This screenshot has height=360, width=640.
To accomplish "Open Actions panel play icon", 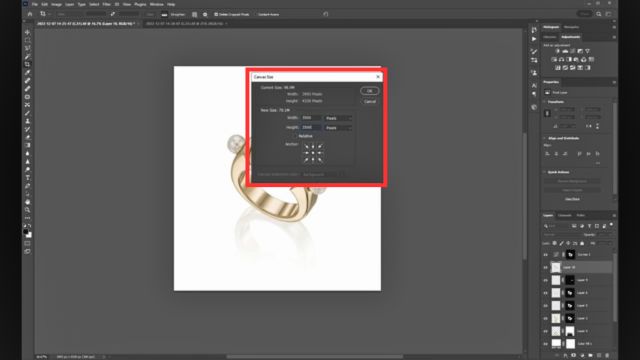I will coord(534,39).
